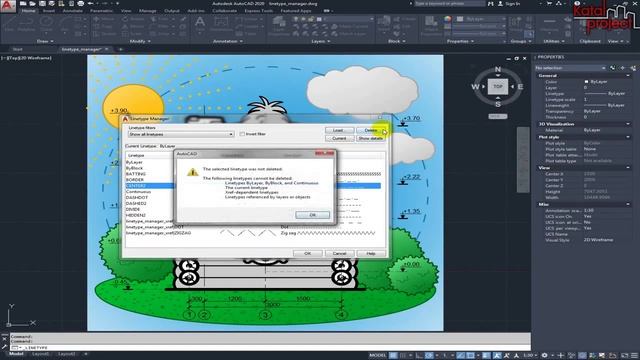Switch to the Layout1 tab
This screenshot has height=360, width=640.
(41, 354)
